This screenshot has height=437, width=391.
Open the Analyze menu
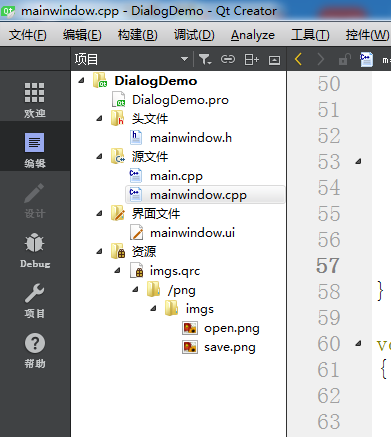253,35
